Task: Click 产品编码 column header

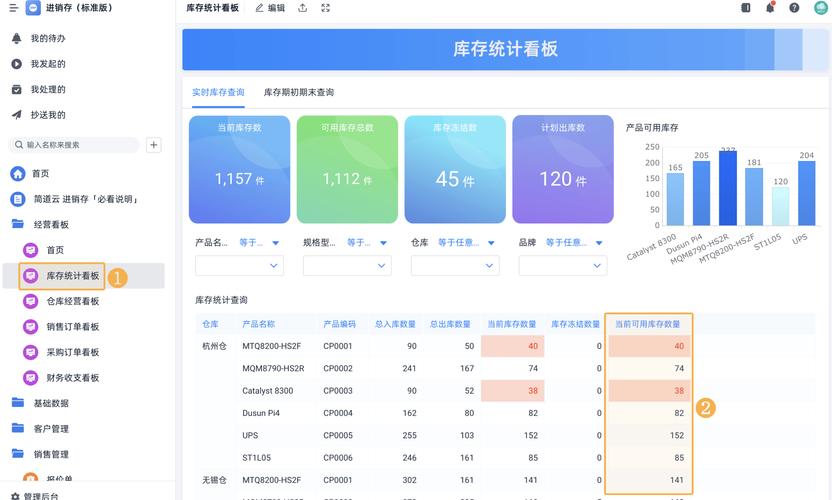Action: (x=340, y=324)
